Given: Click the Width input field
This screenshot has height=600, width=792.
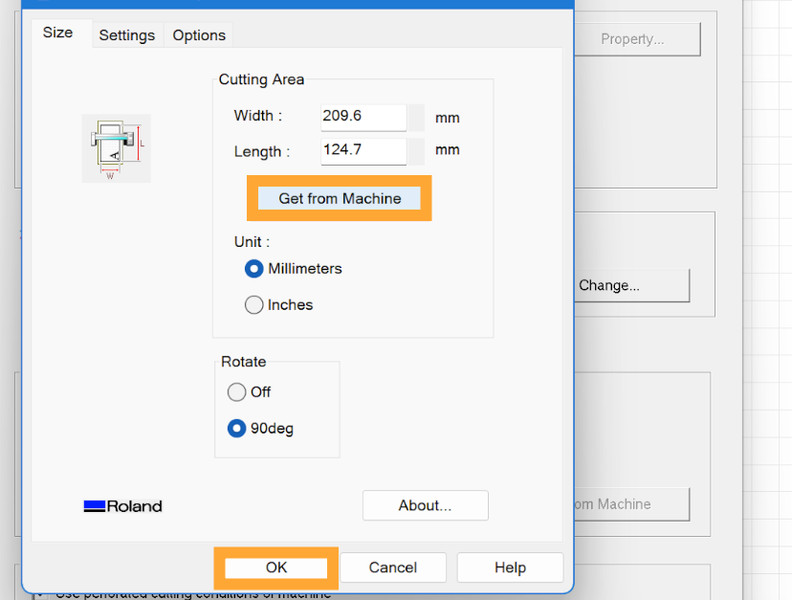Looking at the screenshot, I should tap(363, 117).
